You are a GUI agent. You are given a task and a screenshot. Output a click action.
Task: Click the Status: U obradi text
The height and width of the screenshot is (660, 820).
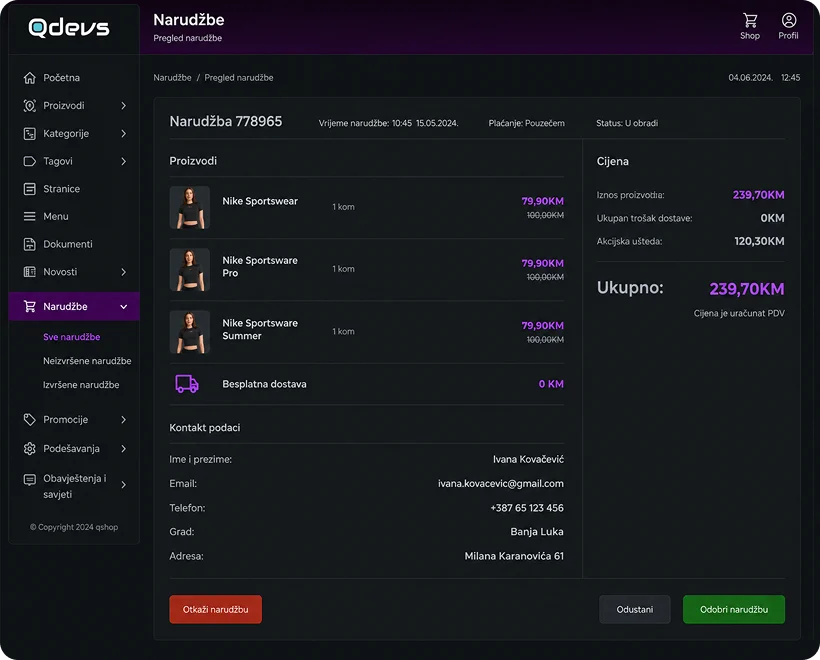pyautogui.click(x=627, y=123)
